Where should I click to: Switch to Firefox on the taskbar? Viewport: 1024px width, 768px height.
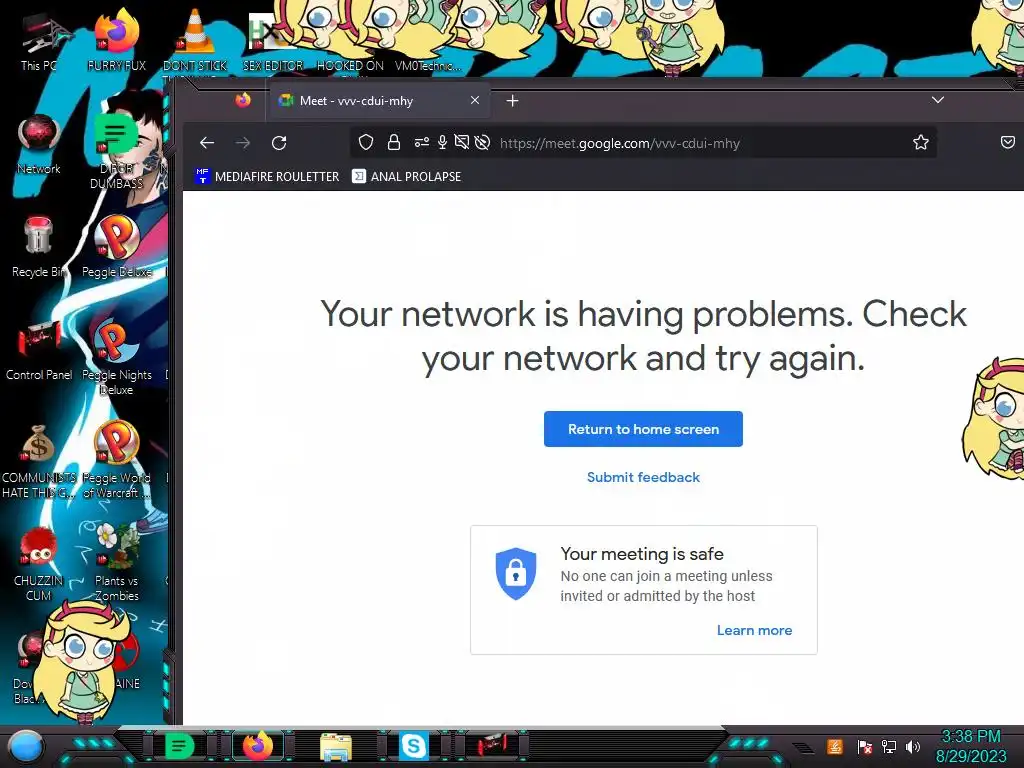pos(258,746)
